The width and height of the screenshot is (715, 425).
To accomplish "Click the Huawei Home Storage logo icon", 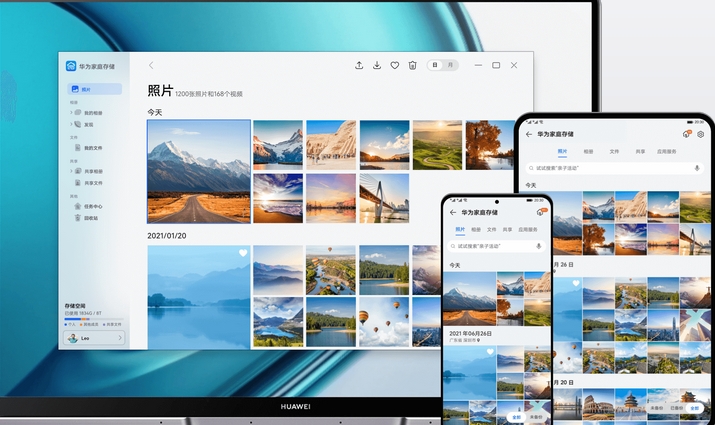I will pyautogui.click(x=71, y=66).
